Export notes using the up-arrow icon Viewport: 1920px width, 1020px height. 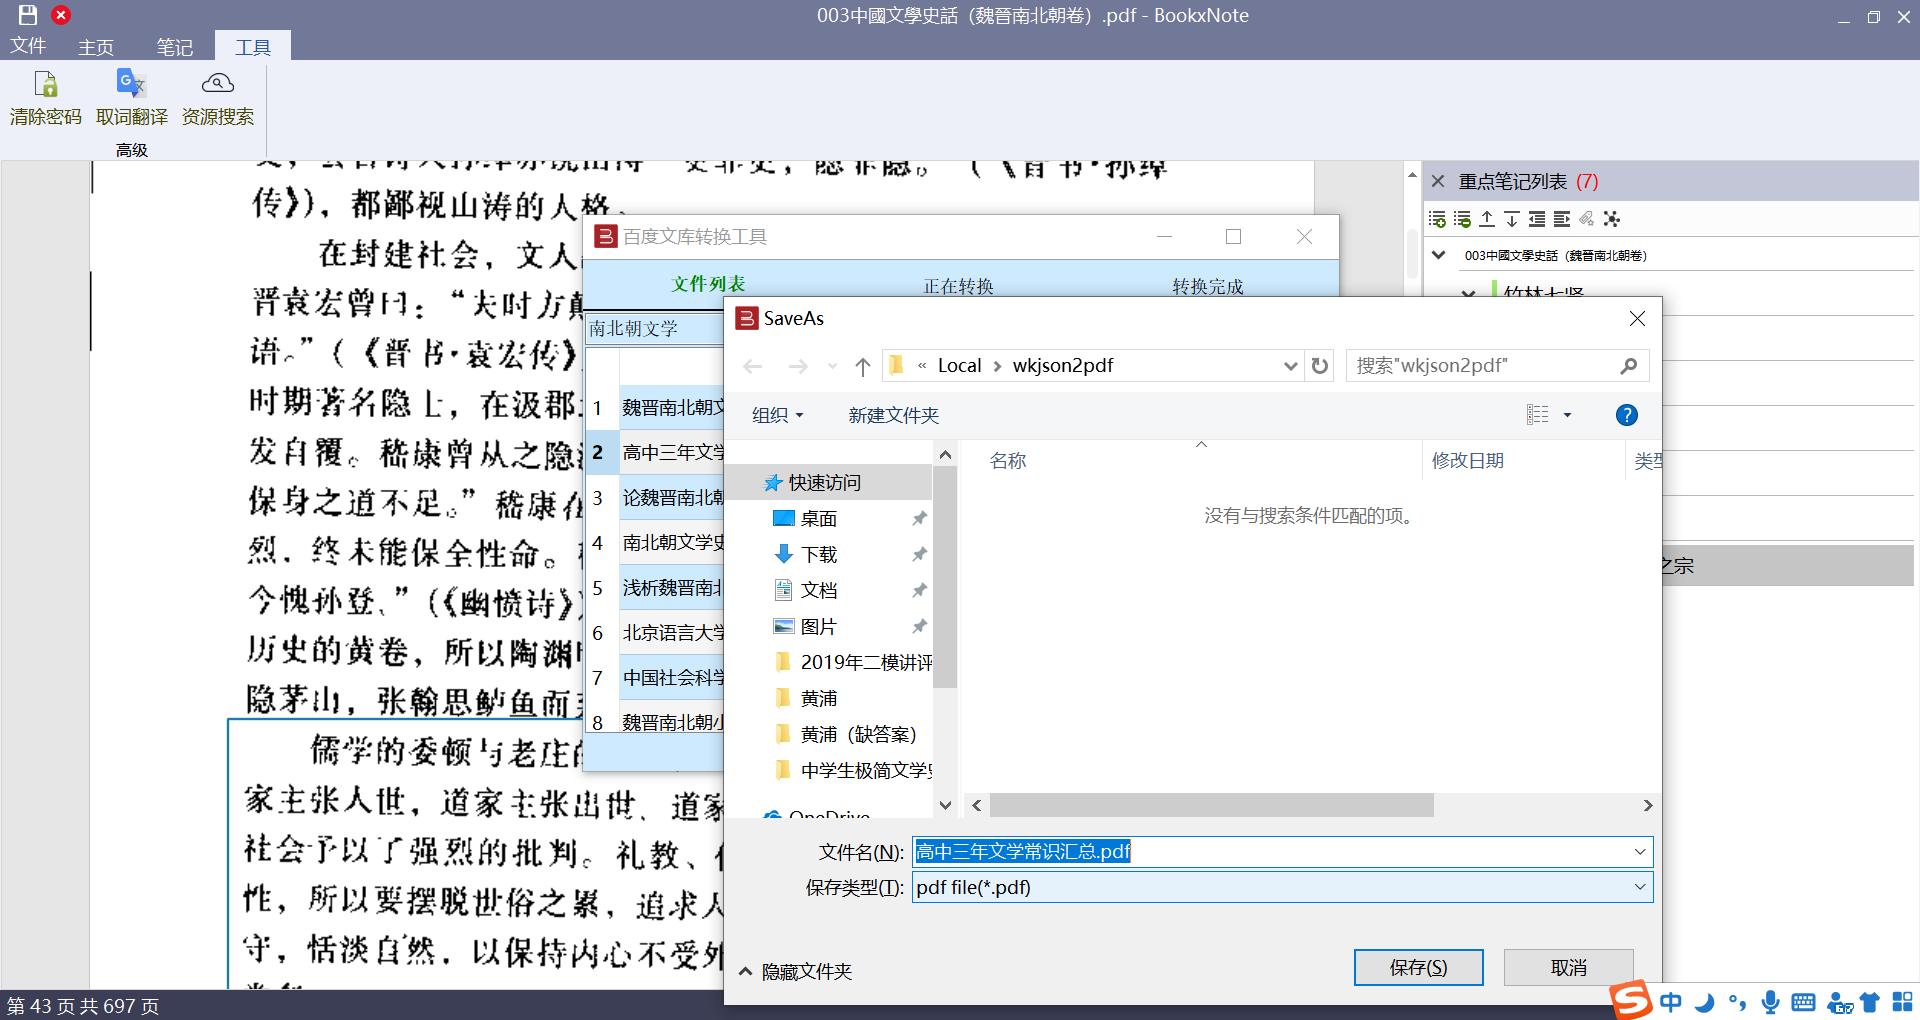1487,218
